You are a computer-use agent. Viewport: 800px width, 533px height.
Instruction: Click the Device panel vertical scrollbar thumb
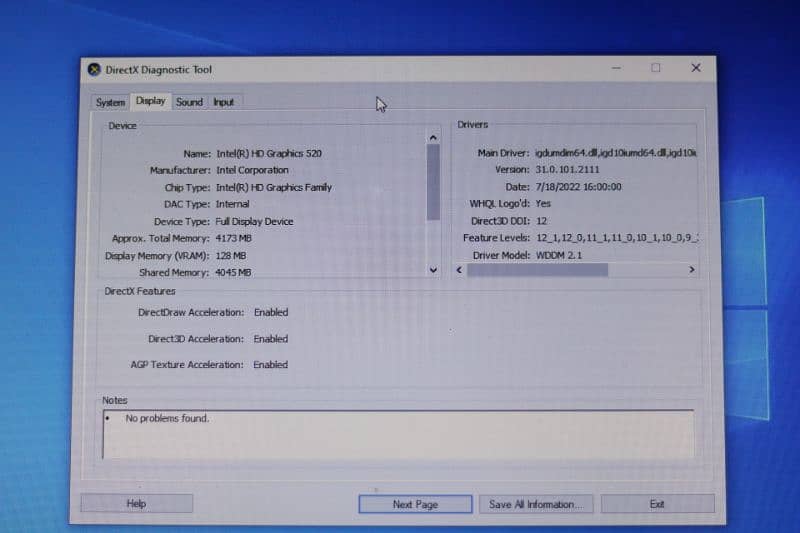(x=433, y=182)
